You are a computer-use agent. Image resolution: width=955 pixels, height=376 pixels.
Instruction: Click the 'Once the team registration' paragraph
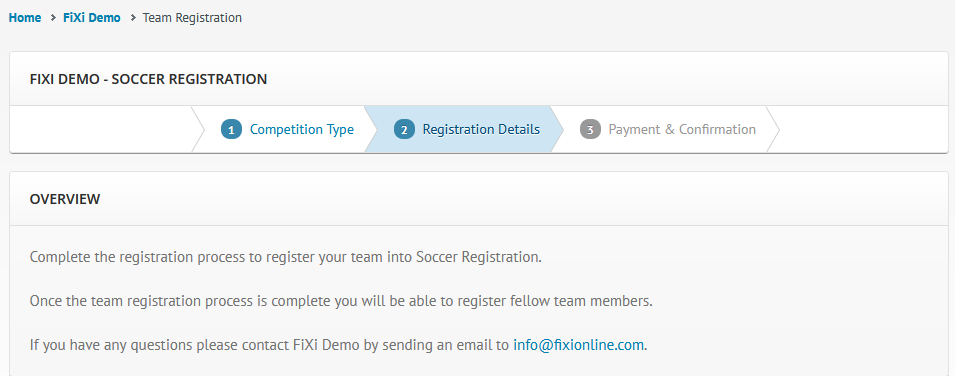click(341, 301)
